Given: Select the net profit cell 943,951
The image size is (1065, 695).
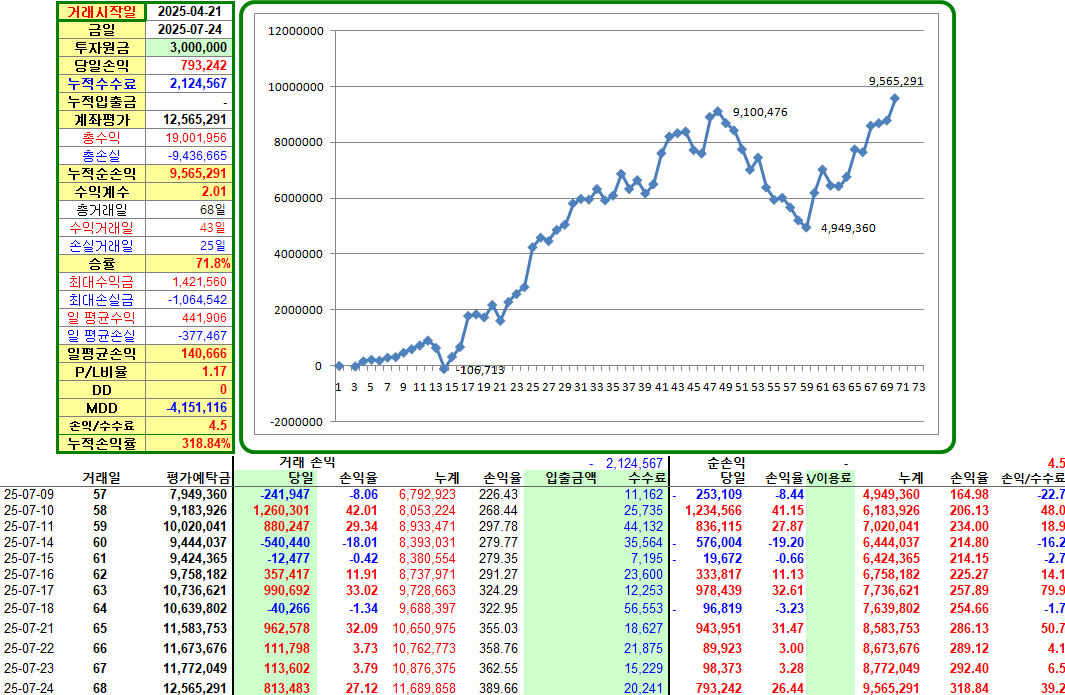Looking at the screenshot, I should click(x=719, y=628).
